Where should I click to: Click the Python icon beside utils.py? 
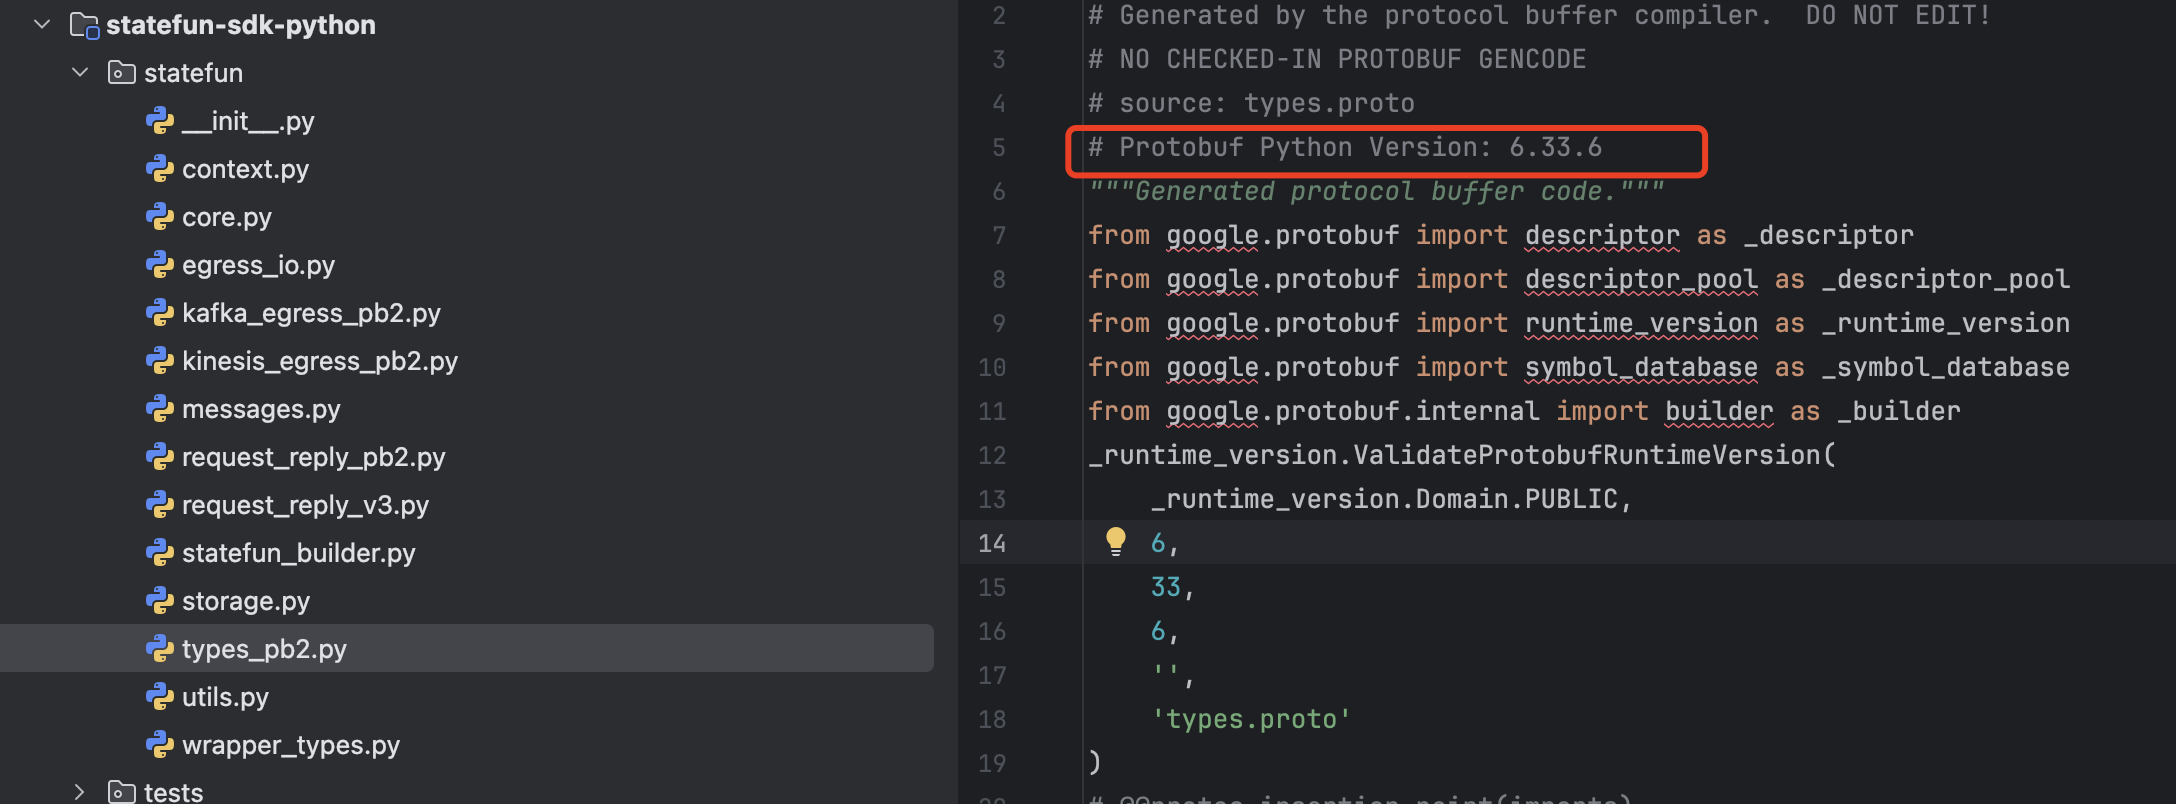160,697
